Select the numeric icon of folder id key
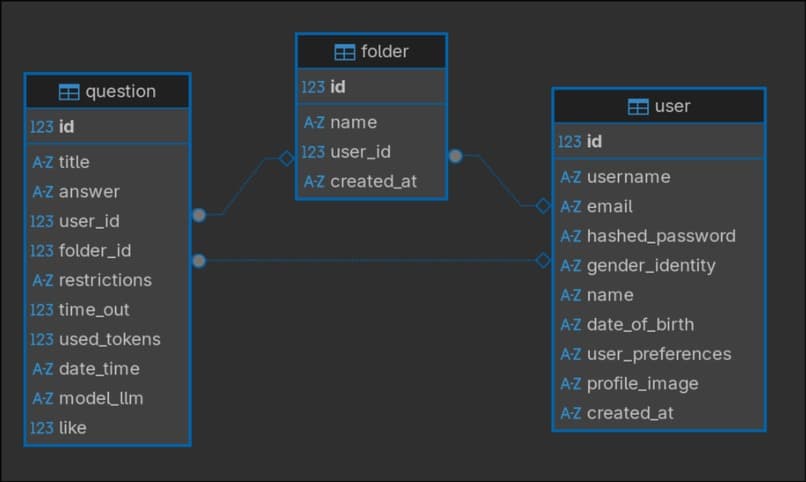806x482 pixels. point(313,87)
